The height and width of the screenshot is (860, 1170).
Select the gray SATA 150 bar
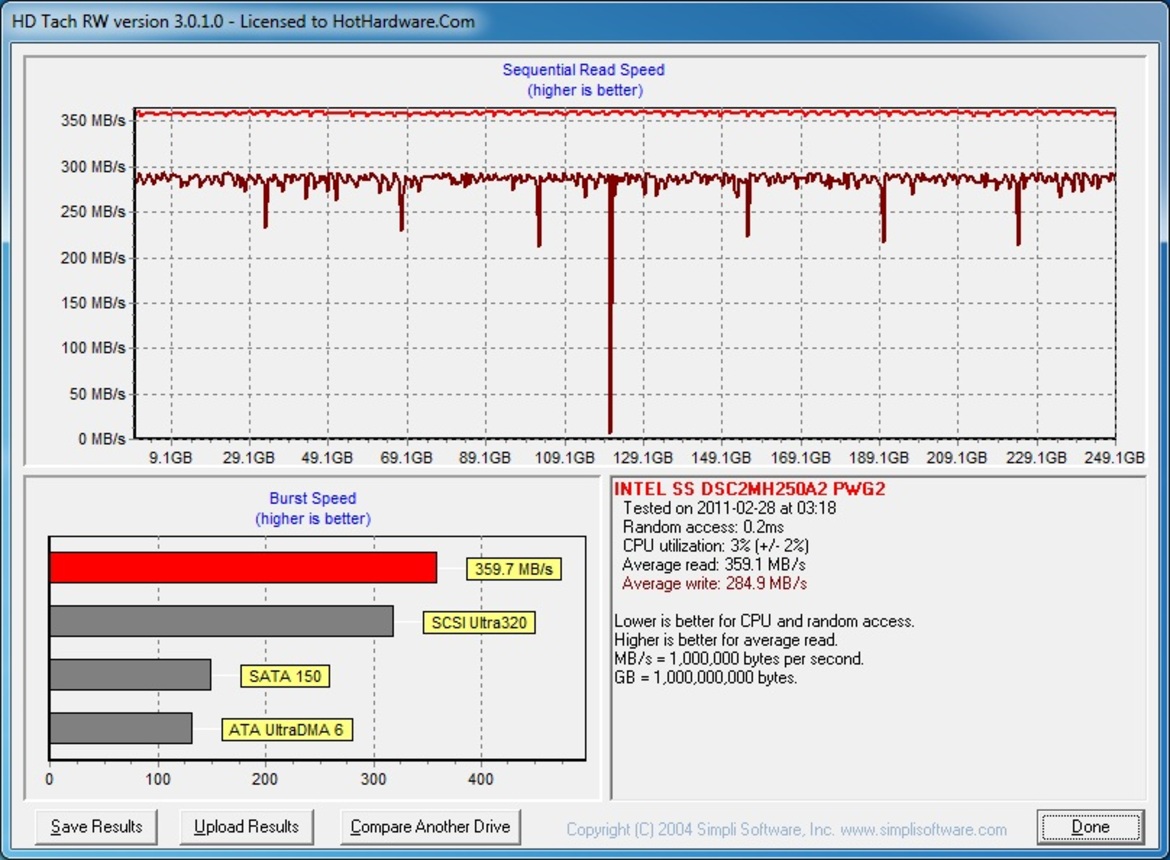pos(131,674)
